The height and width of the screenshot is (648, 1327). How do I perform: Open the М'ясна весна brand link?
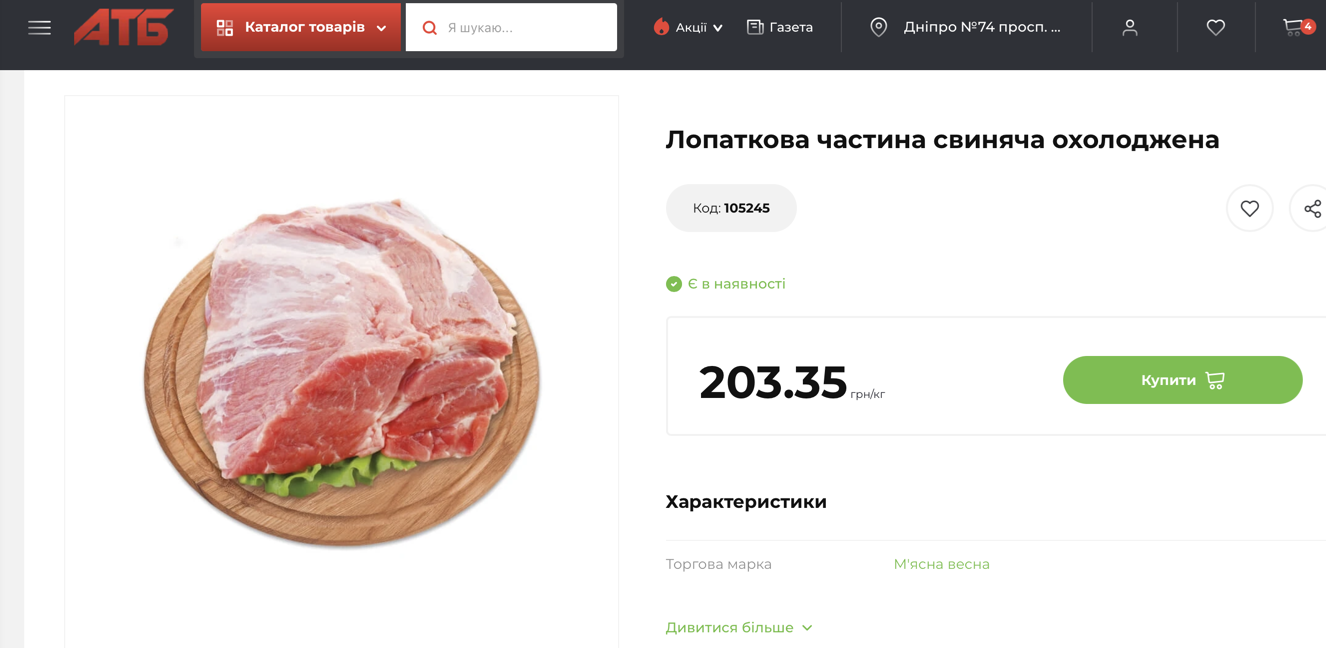click(x=941, y=564)
